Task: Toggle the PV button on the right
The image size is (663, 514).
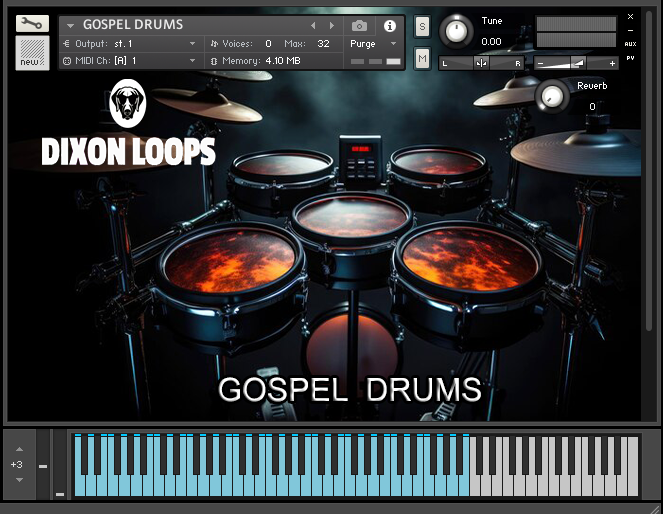Action: [x=630, y=59]
